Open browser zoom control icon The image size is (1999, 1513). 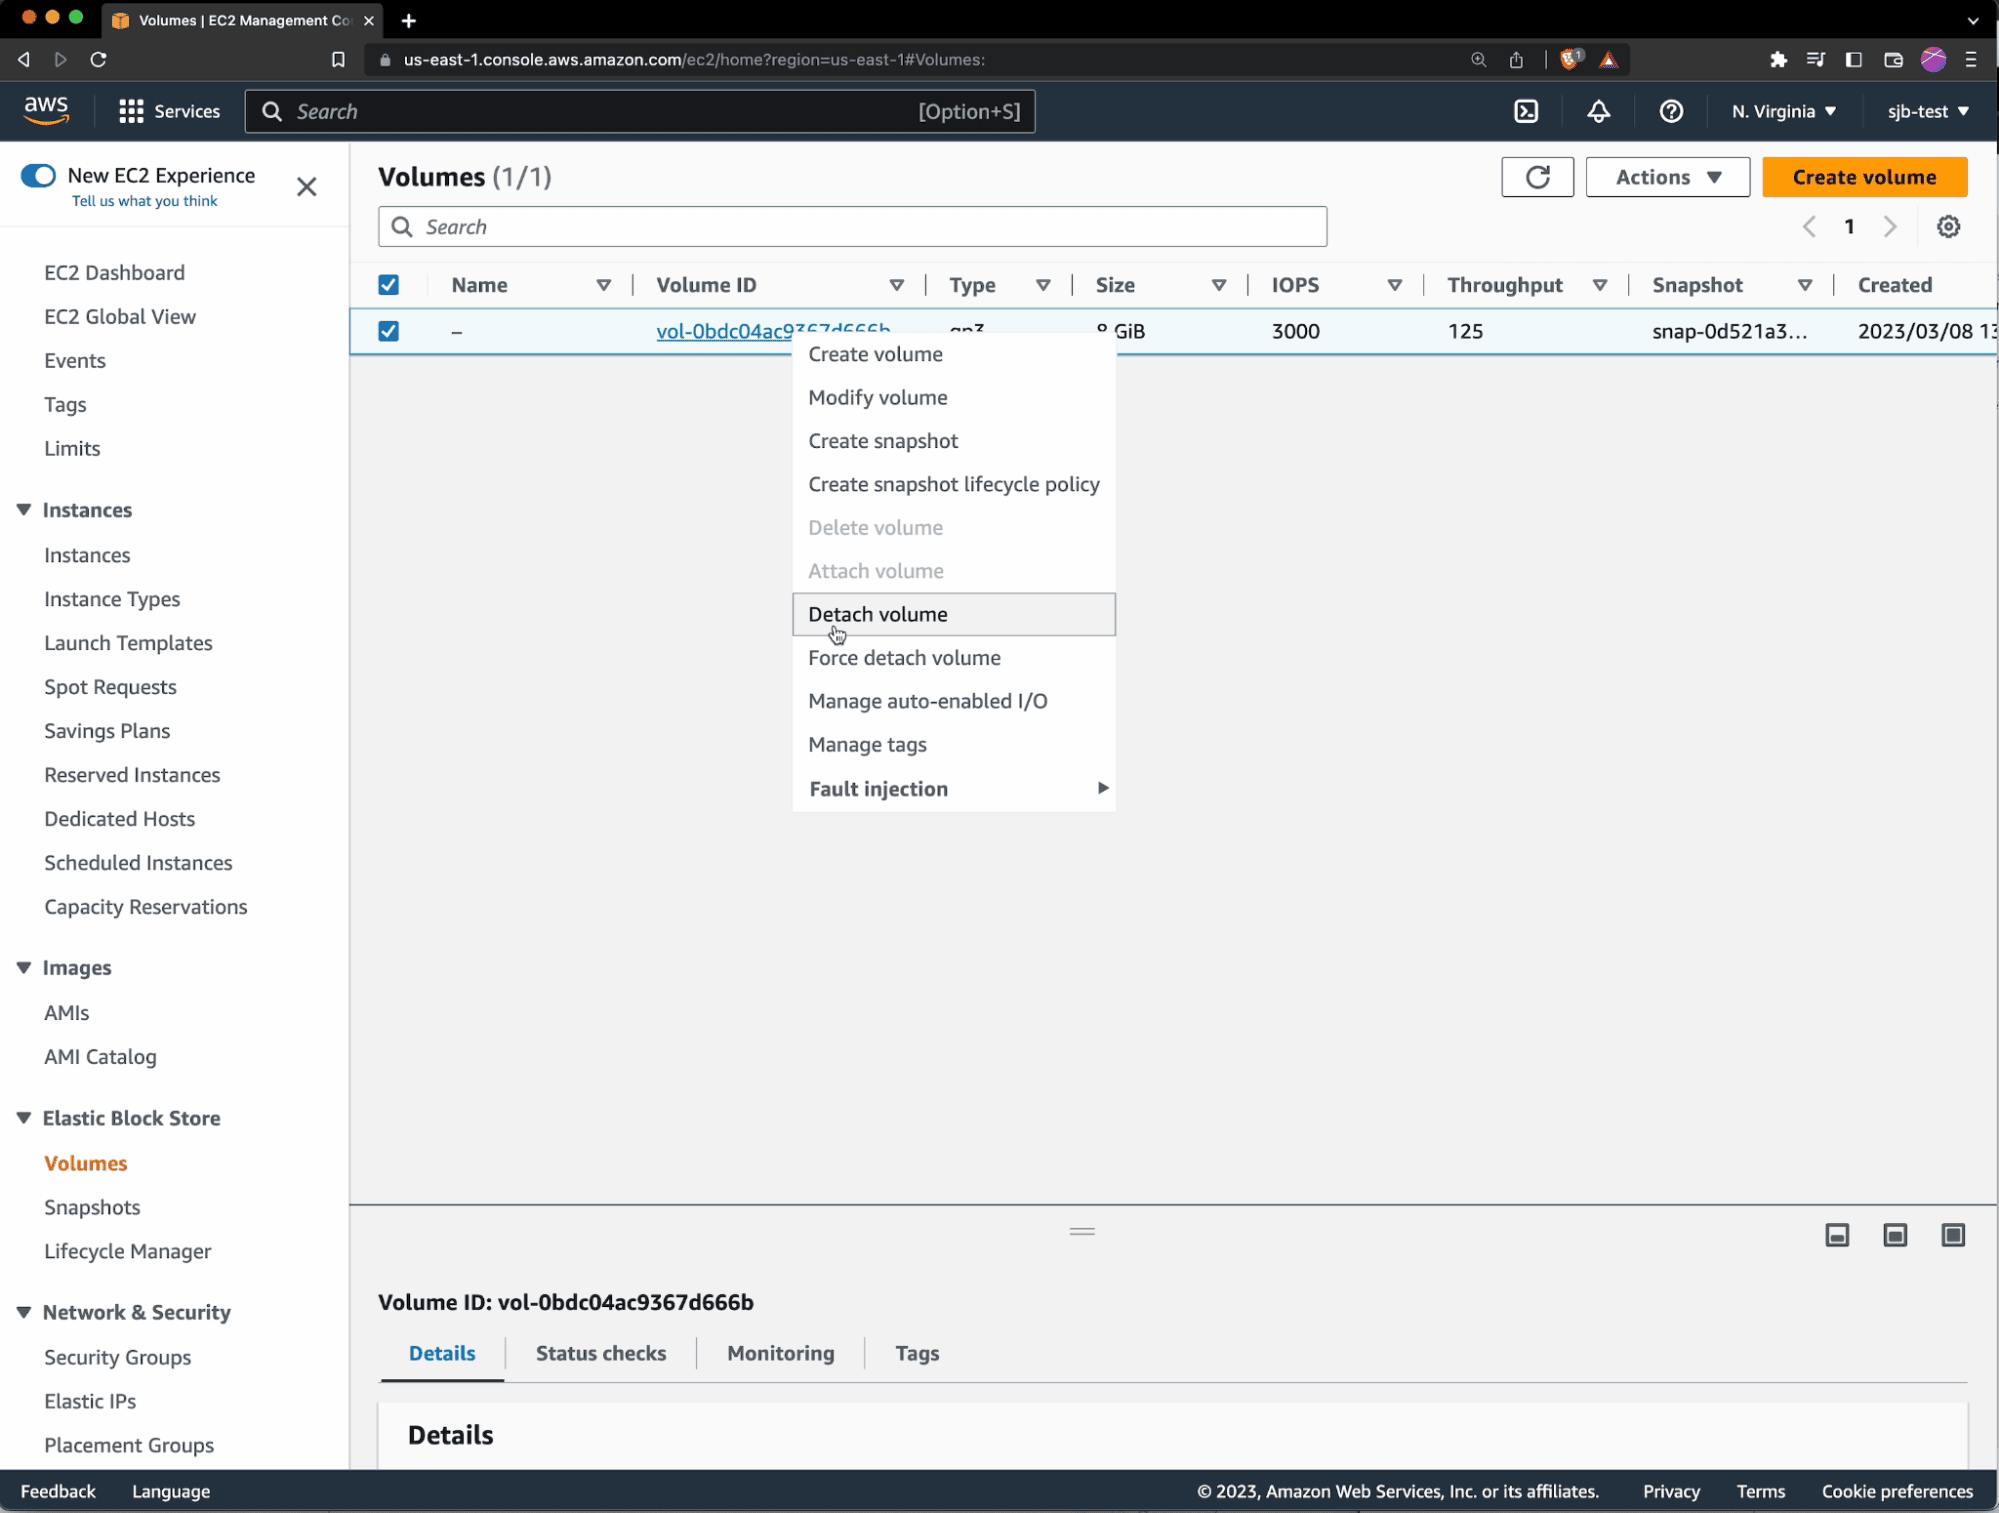1478,59
